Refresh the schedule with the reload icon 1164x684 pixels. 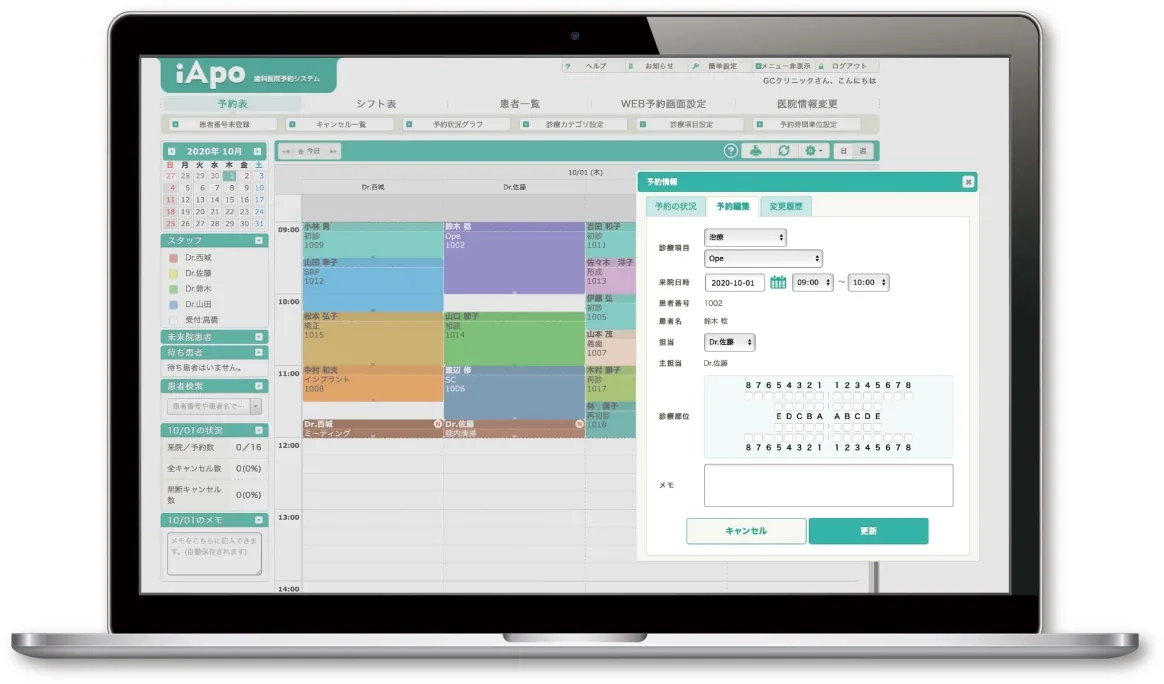[784, 151]
